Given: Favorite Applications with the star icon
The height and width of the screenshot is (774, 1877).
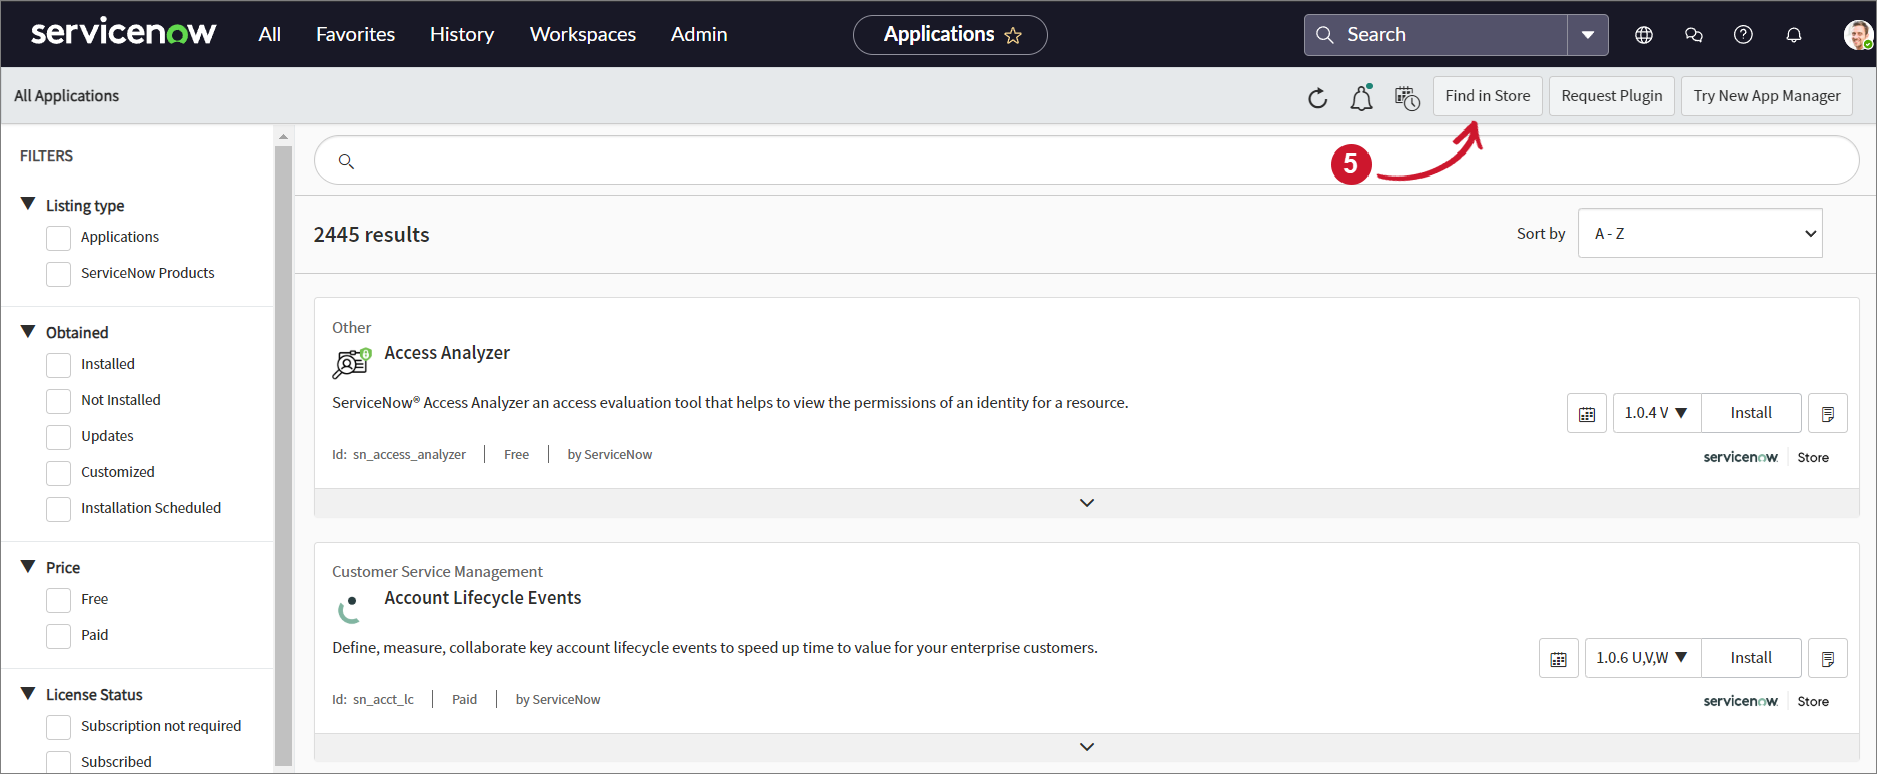Looking at the screenshot, I should (1013, 36).
